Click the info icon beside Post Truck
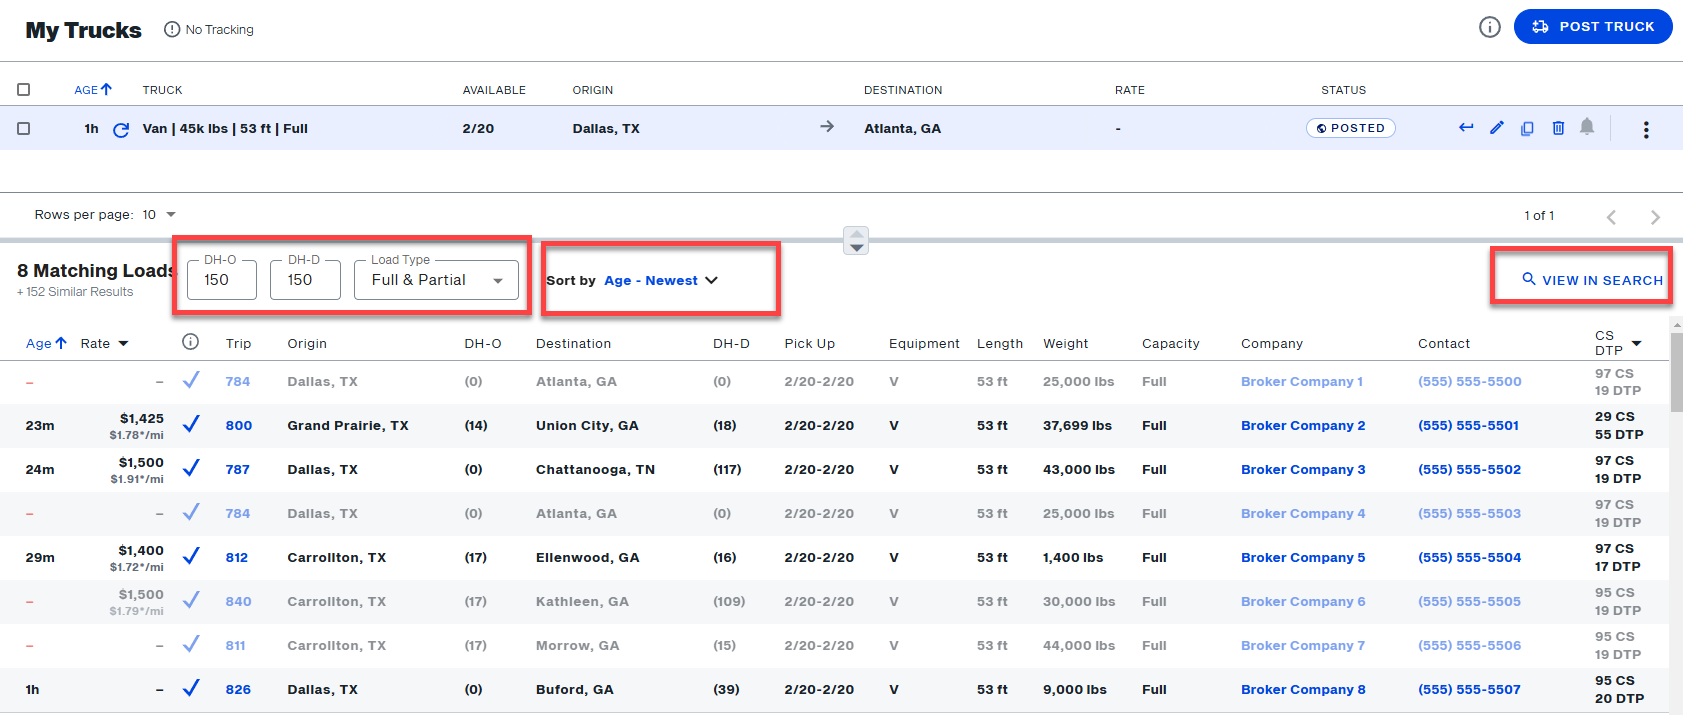Viewport: 1683px width, 715px height. 1489,27
